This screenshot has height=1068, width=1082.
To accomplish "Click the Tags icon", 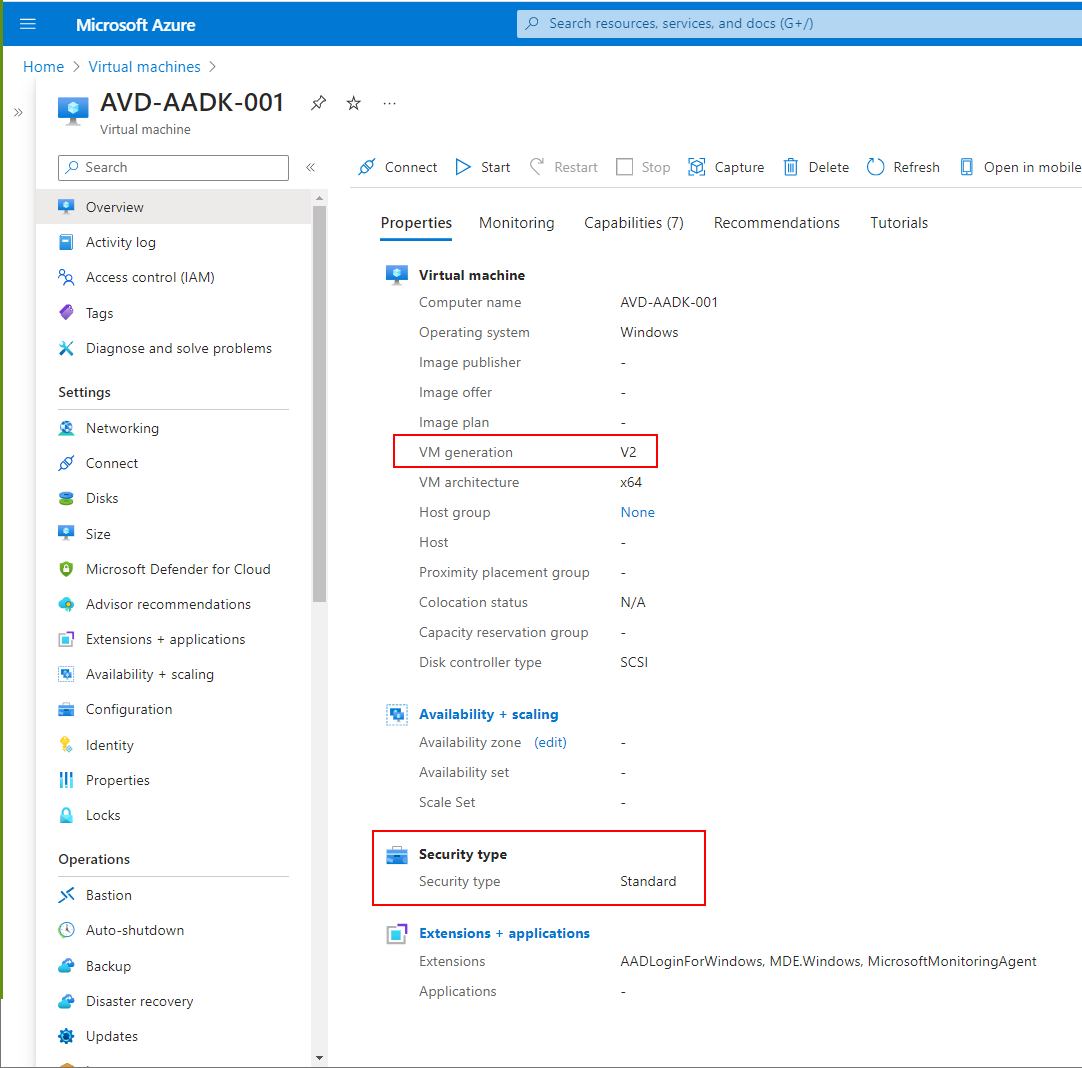I will [x=66, y=313].
